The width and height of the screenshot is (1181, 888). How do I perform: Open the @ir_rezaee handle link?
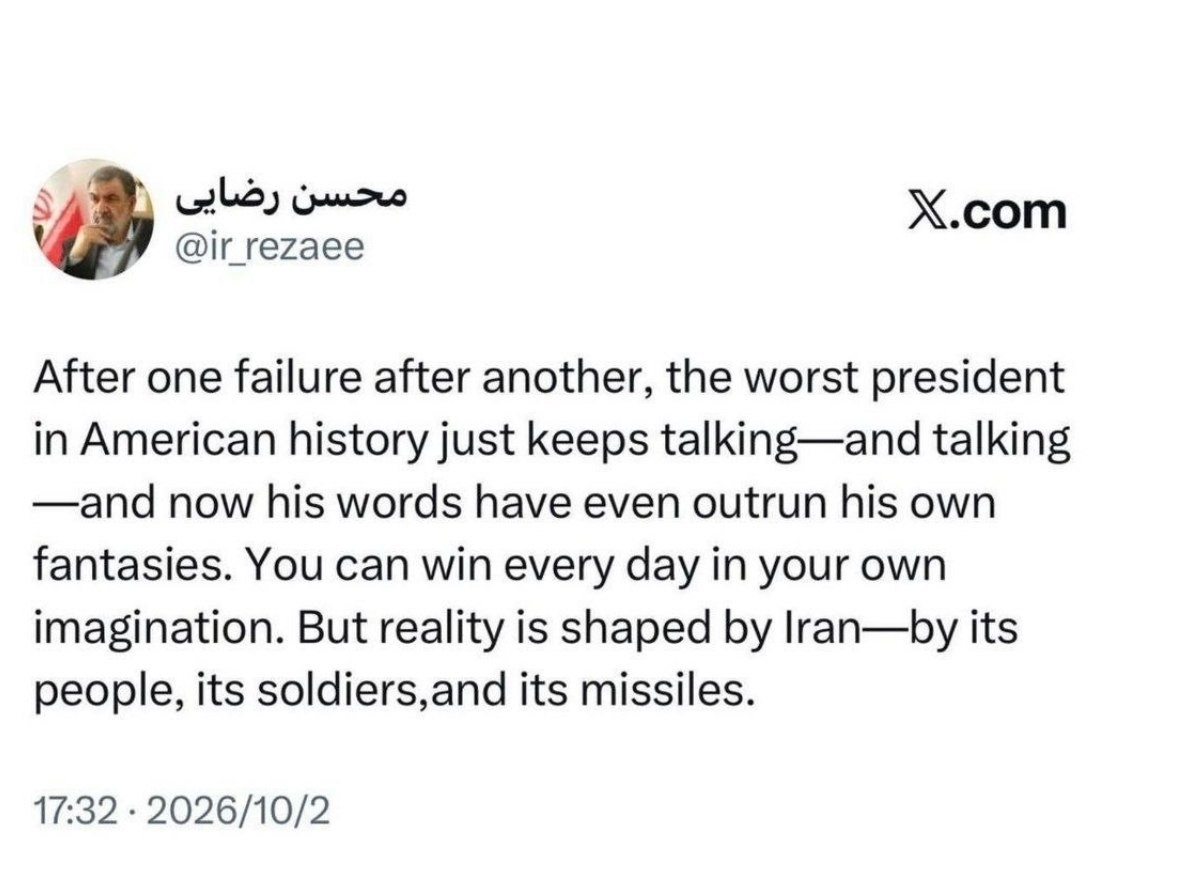click(x=269, y=247)
